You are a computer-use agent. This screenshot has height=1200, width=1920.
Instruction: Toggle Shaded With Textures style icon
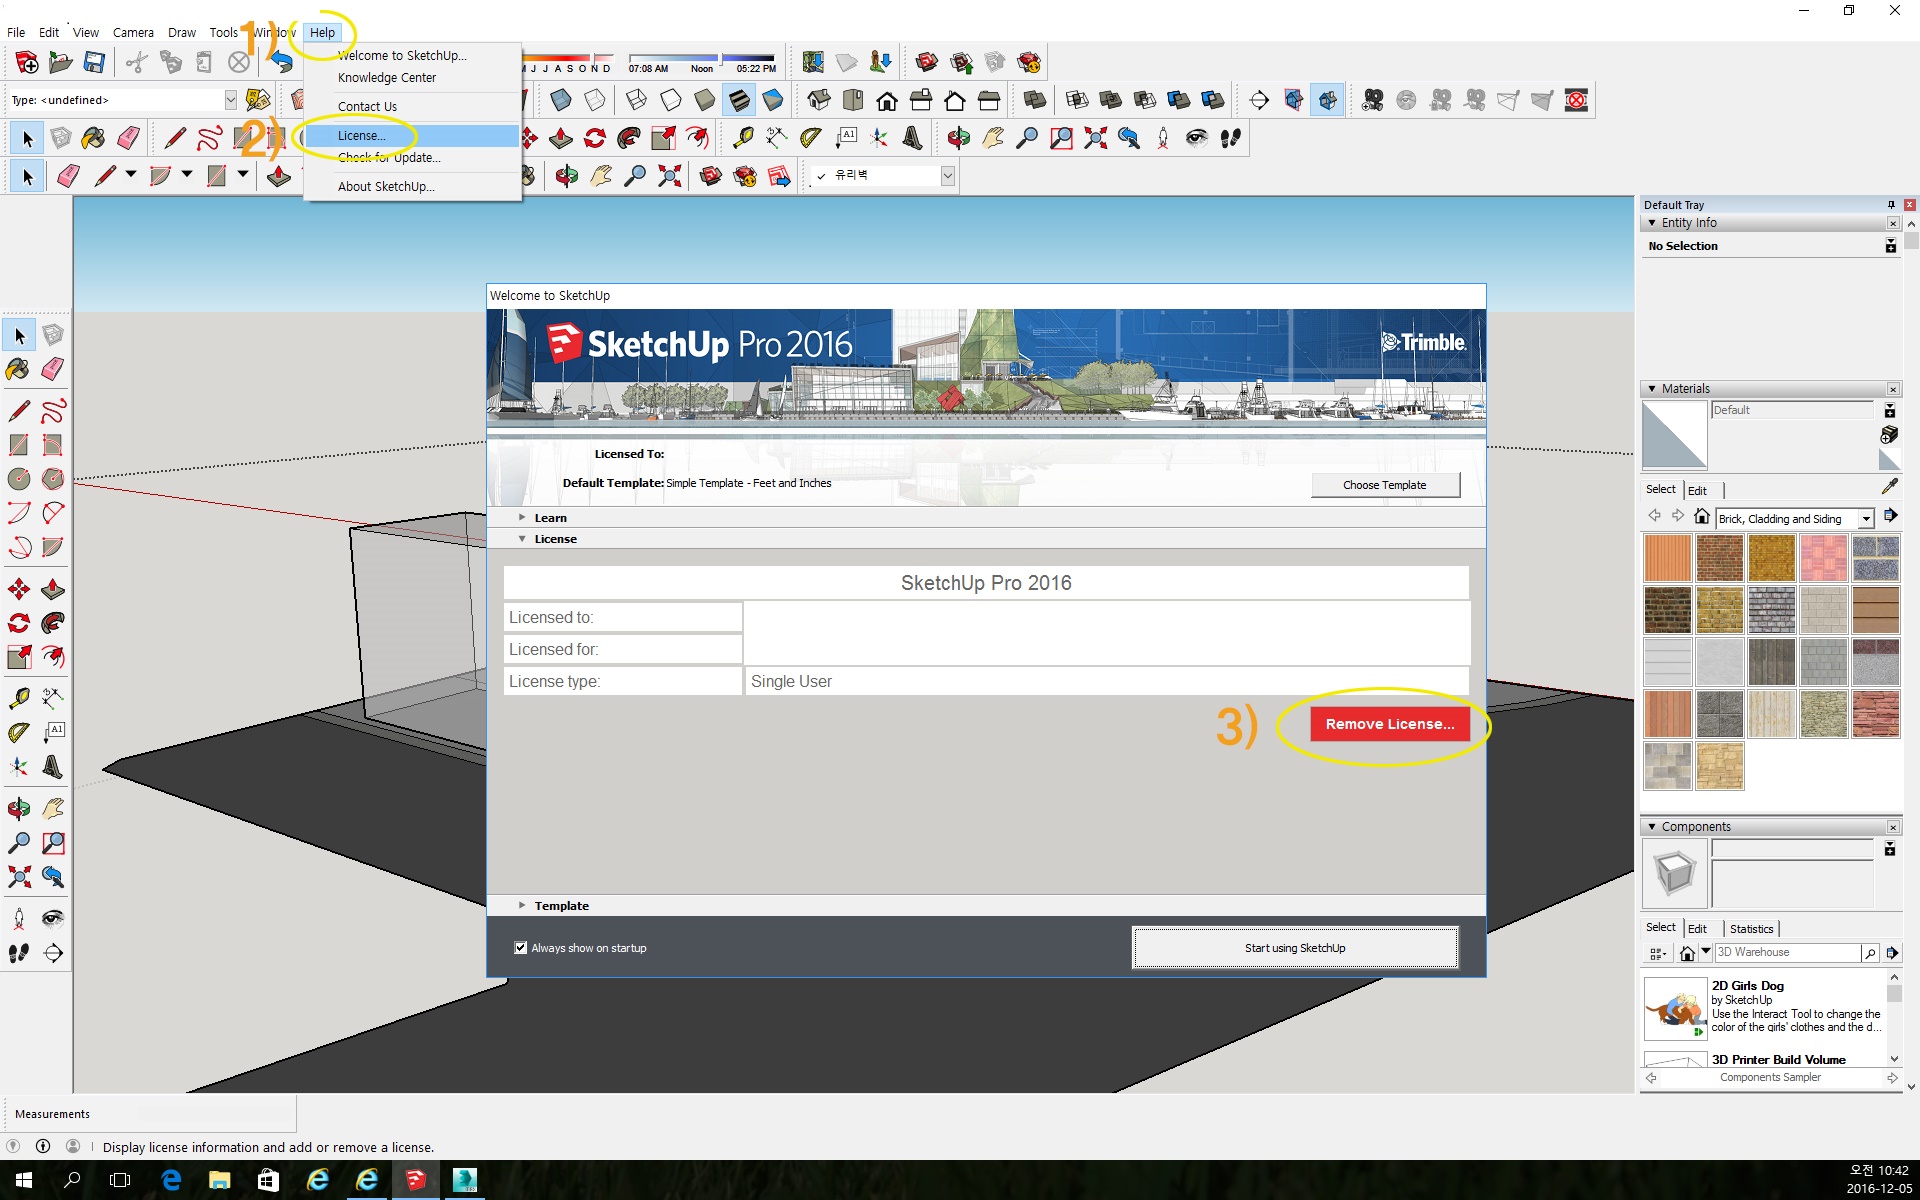click(x=739, y=100)
